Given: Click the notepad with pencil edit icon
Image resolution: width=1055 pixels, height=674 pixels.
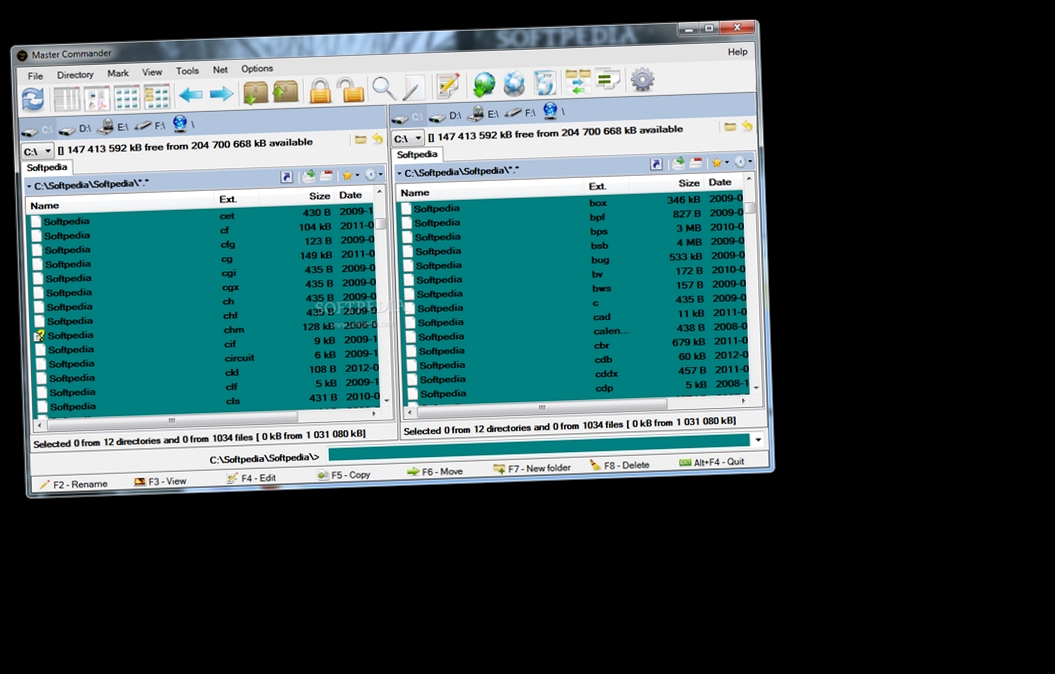Looking at the screenshot, I should click(447, 85).
